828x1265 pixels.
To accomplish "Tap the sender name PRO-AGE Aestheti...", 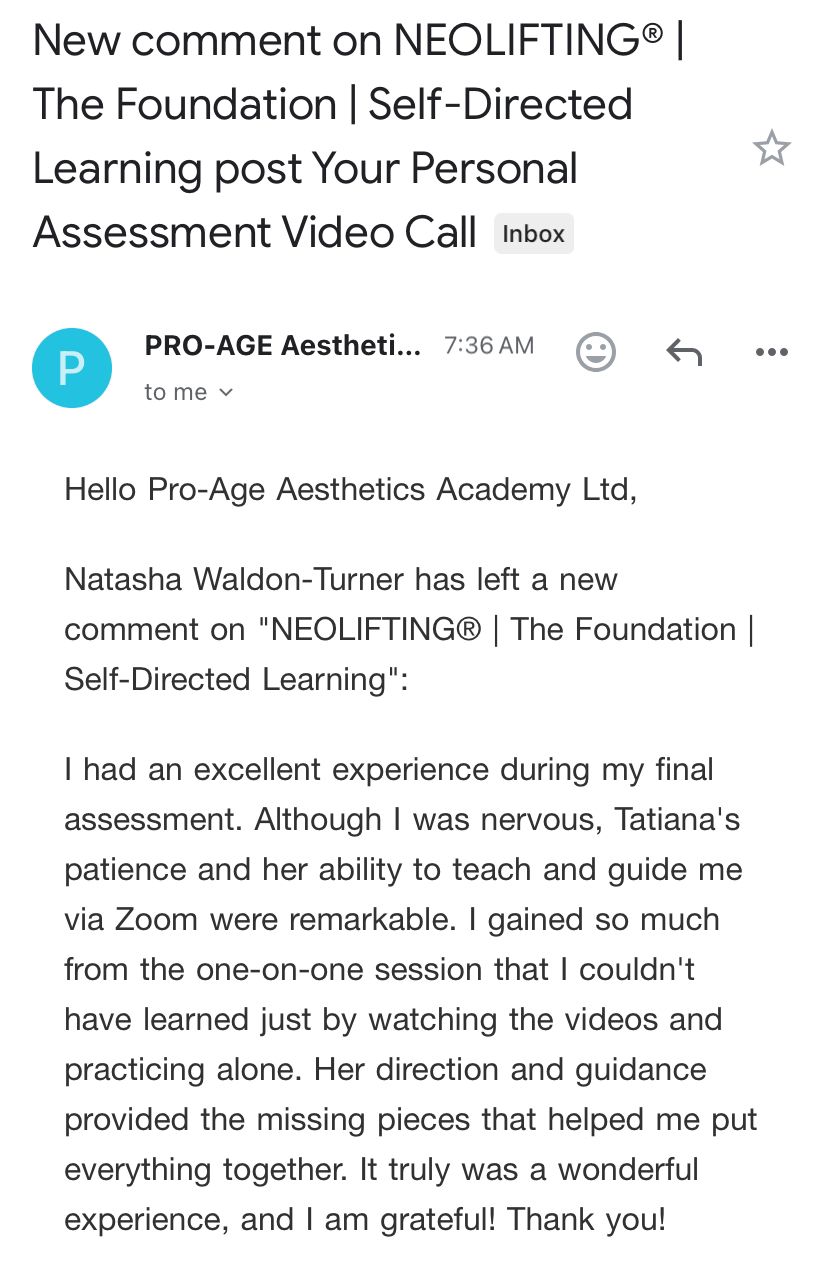I will pos(282,346).
